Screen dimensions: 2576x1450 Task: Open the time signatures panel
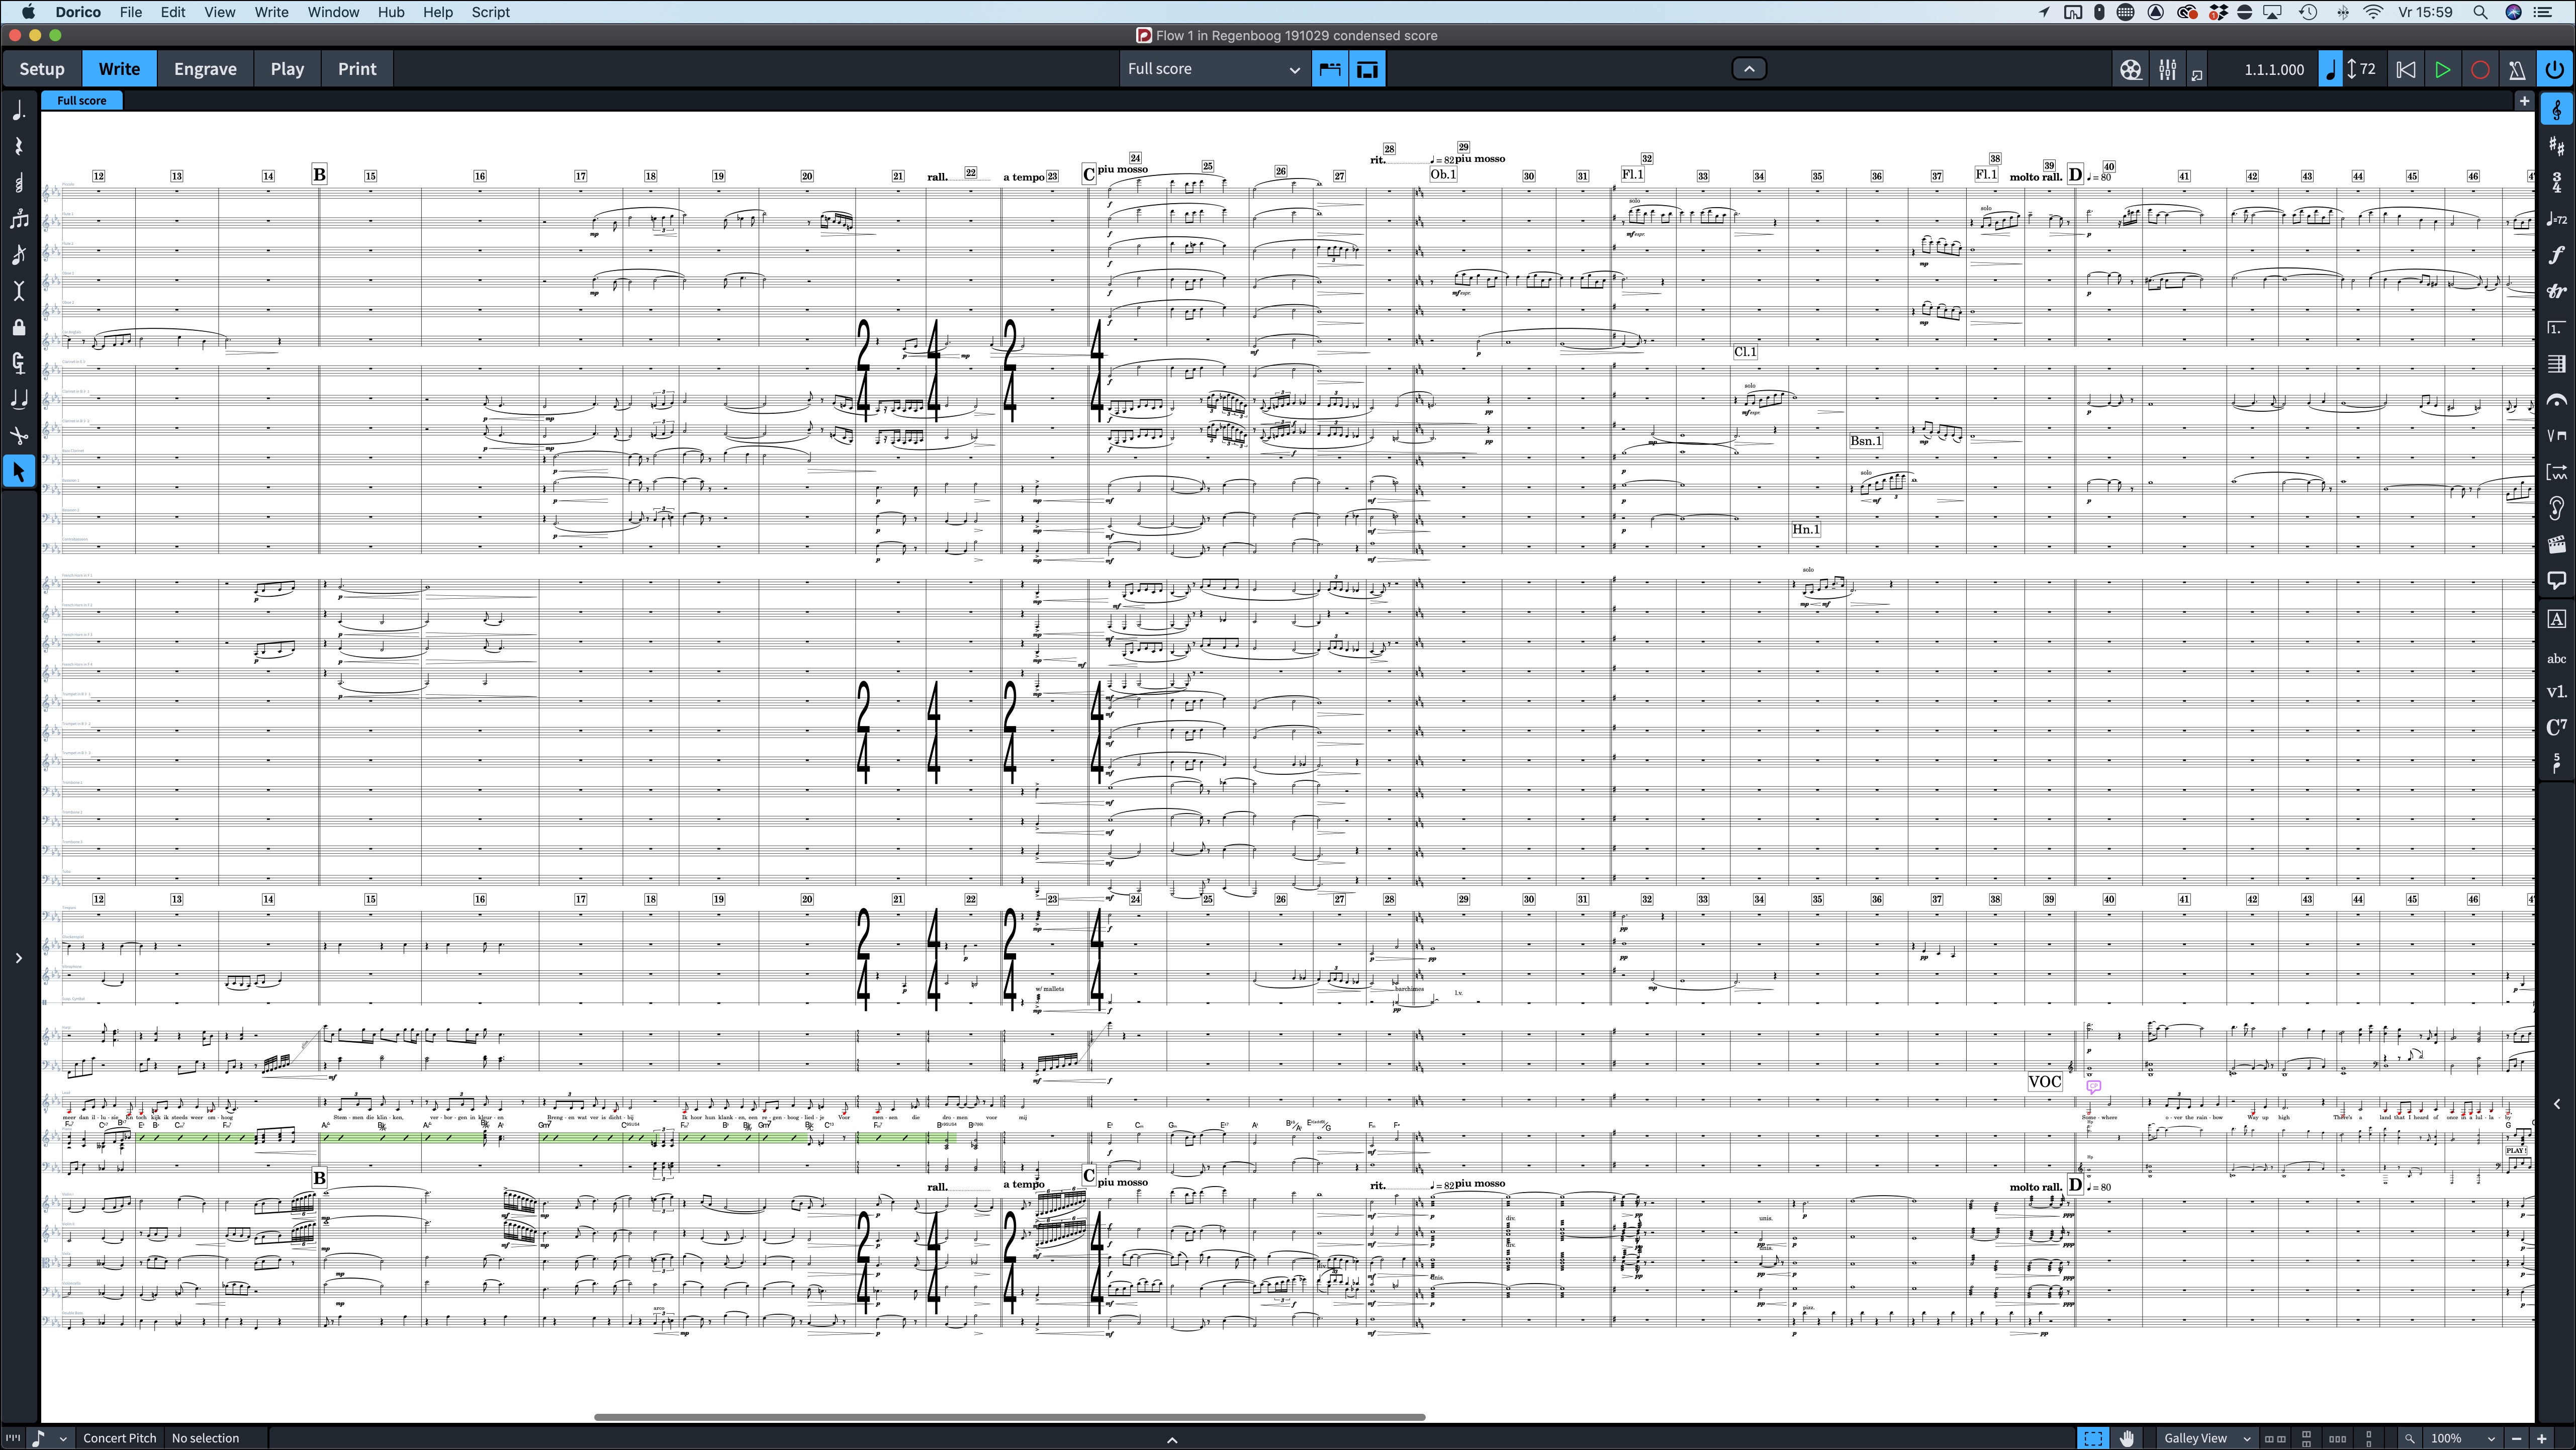(2556, 182)
